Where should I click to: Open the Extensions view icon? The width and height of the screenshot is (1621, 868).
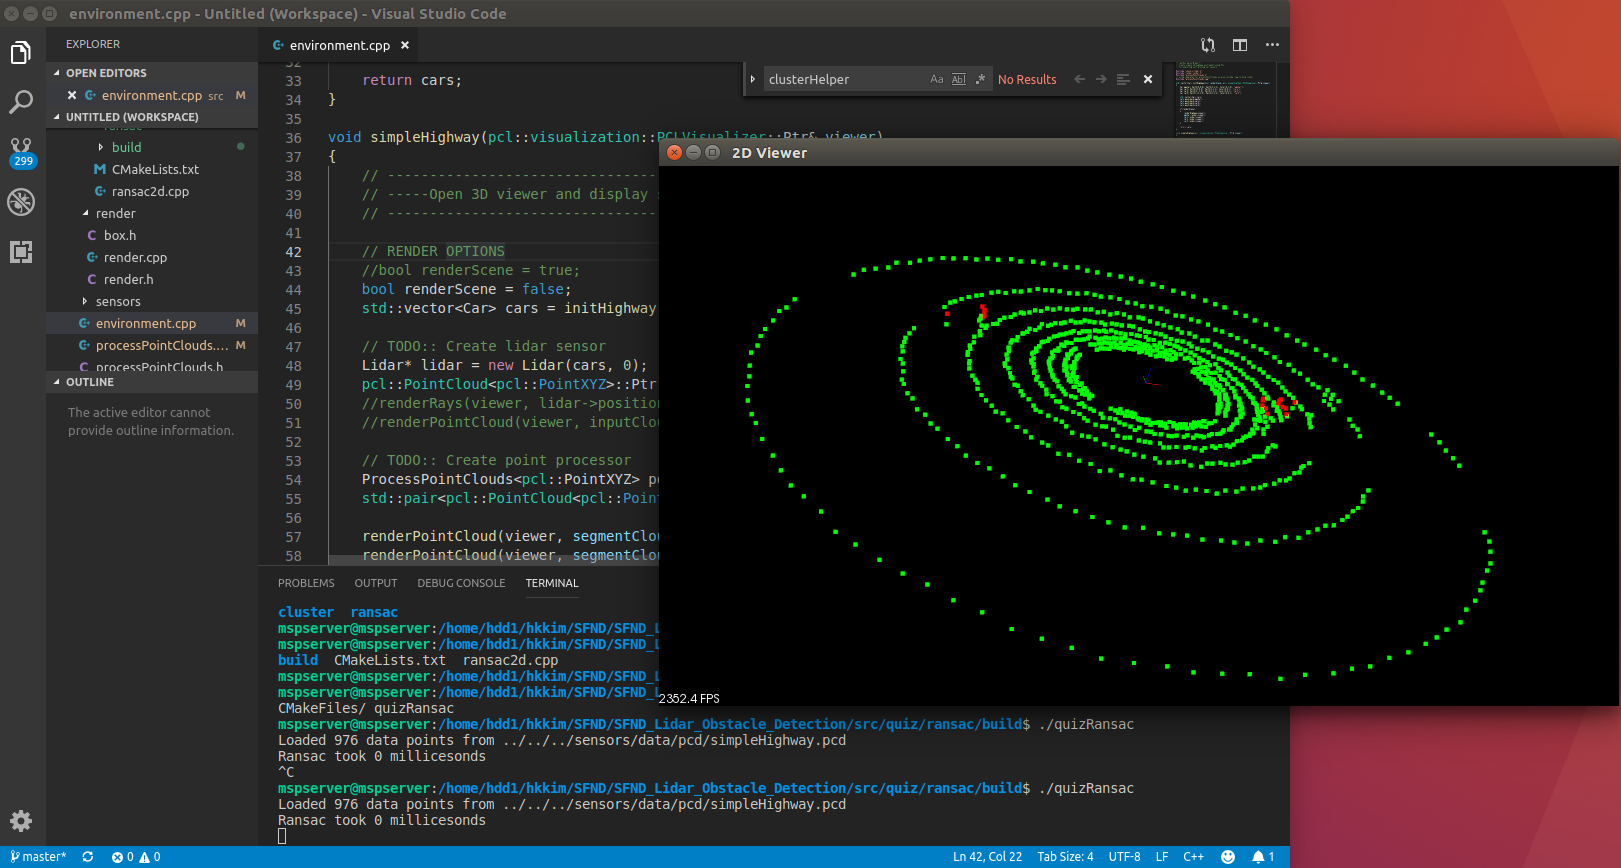coord(21,252)
